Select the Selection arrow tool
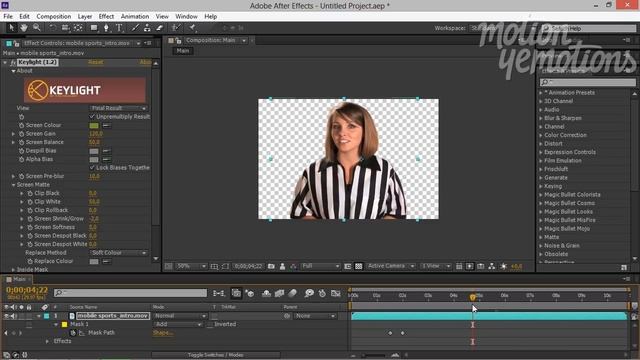 click(11, 28)
